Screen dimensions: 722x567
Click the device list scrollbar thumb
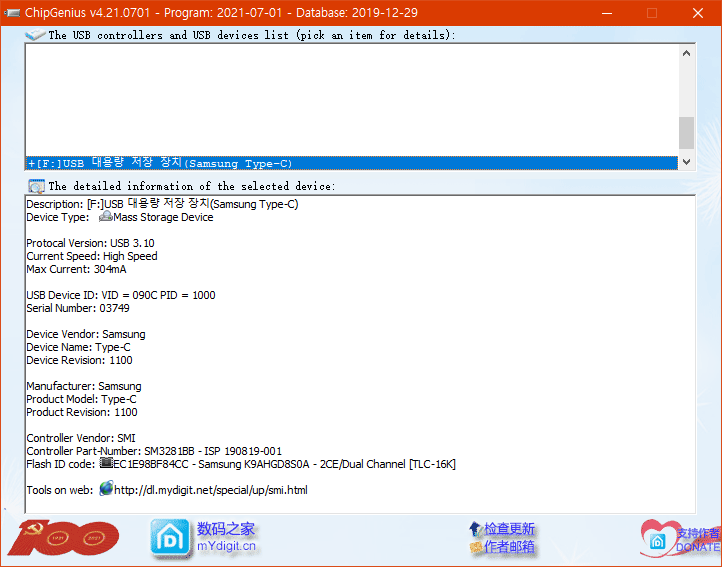pos(686,133)
